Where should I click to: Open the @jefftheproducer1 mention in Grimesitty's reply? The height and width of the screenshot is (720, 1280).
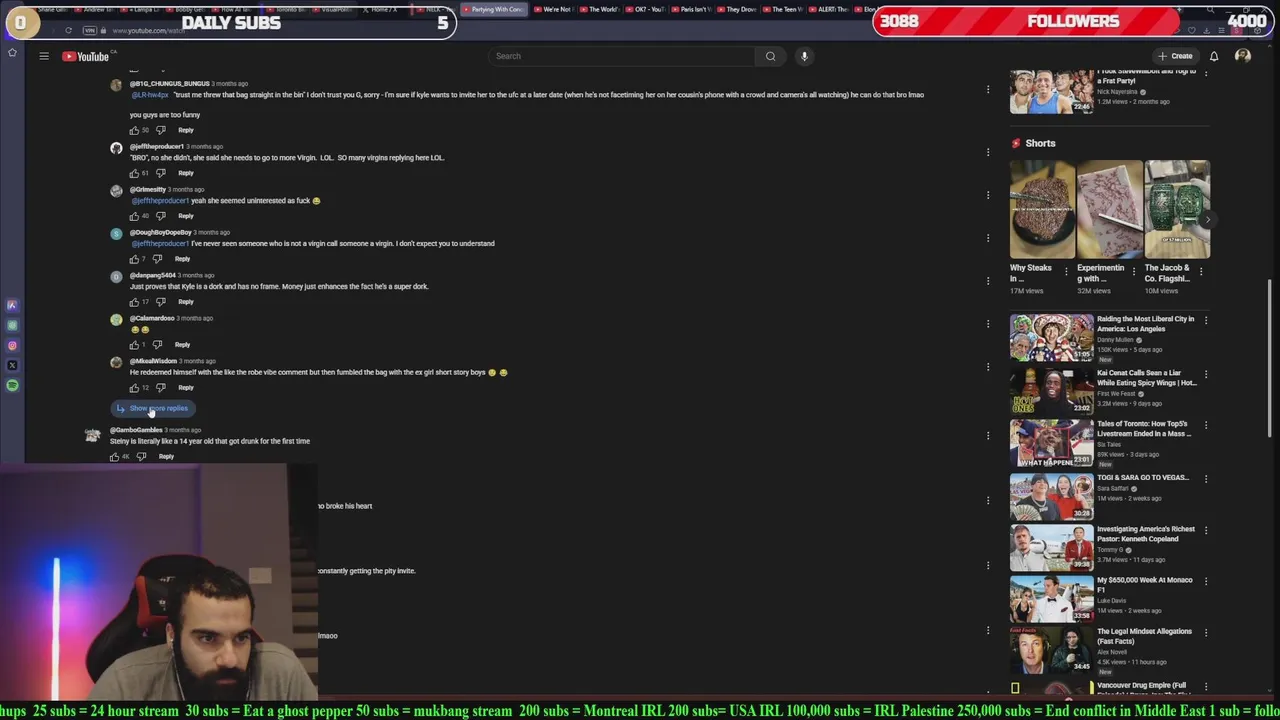coord(160,201)
